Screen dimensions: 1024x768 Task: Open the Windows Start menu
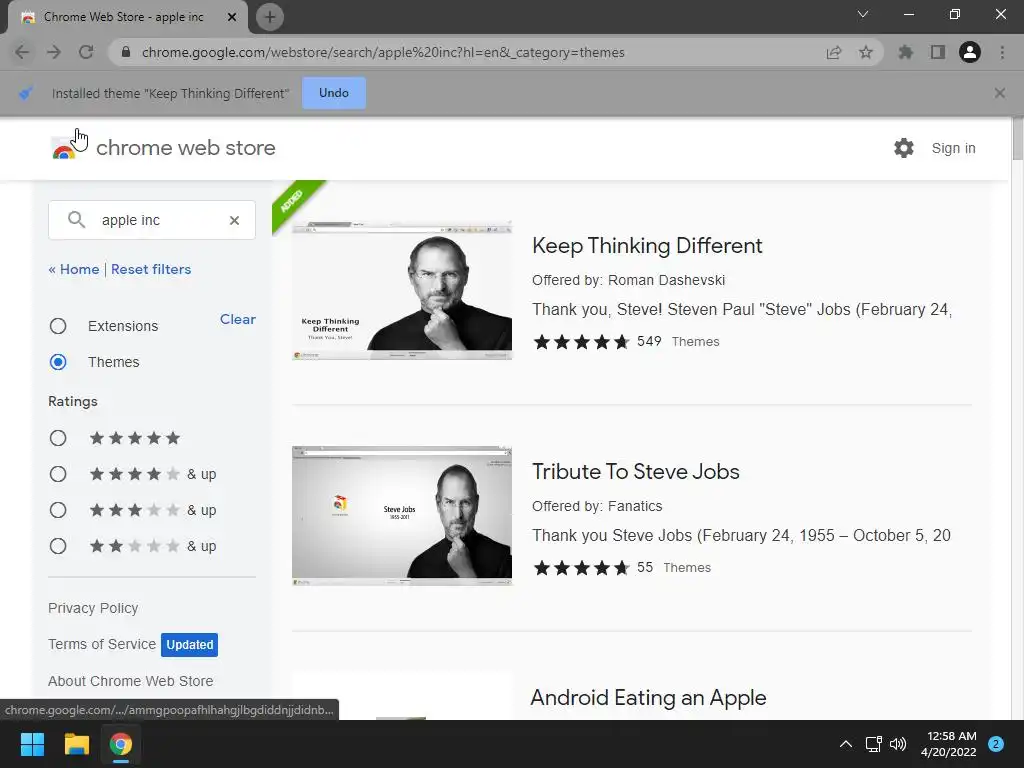(x=32, y=744)
